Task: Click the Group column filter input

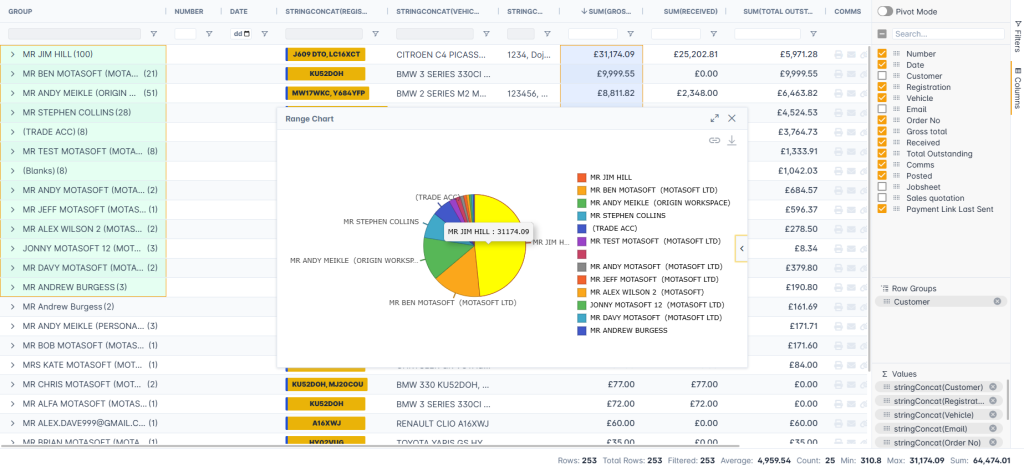Action: (x=74, y=34)
